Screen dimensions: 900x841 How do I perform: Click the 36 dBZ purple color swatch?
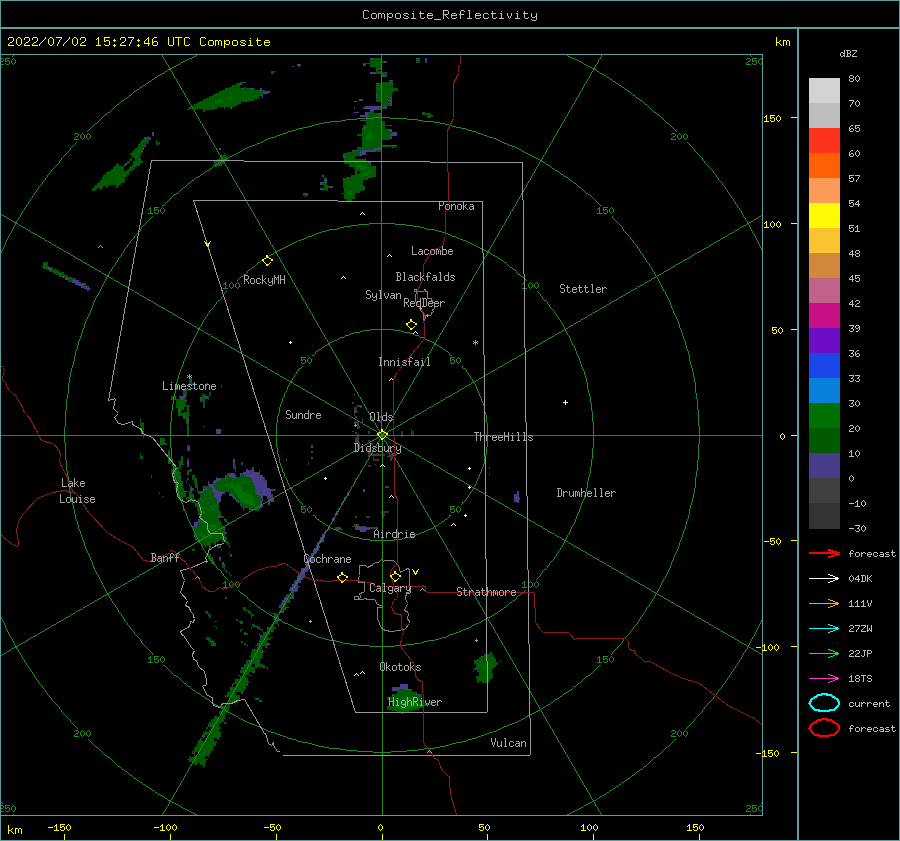[x=824, y=340]
